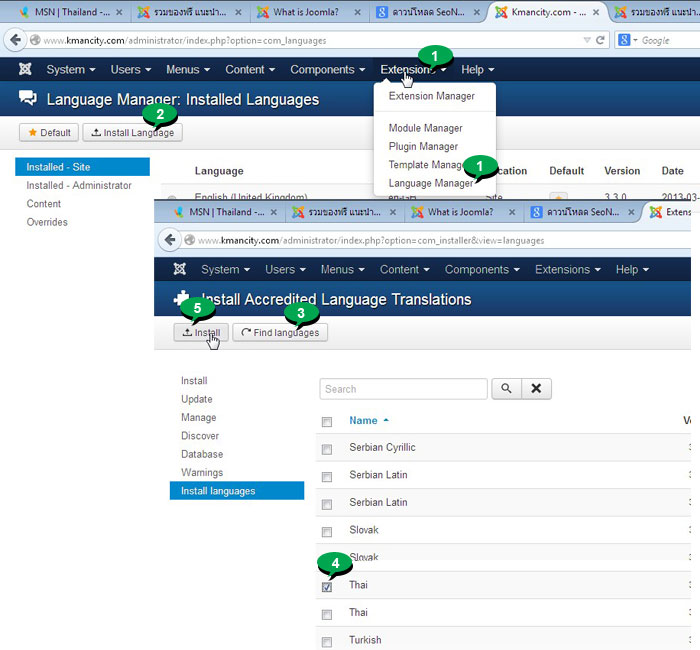Open Components dropdown in lower window
The height and width of the screenshot is (650, 700).
point(482,270)
